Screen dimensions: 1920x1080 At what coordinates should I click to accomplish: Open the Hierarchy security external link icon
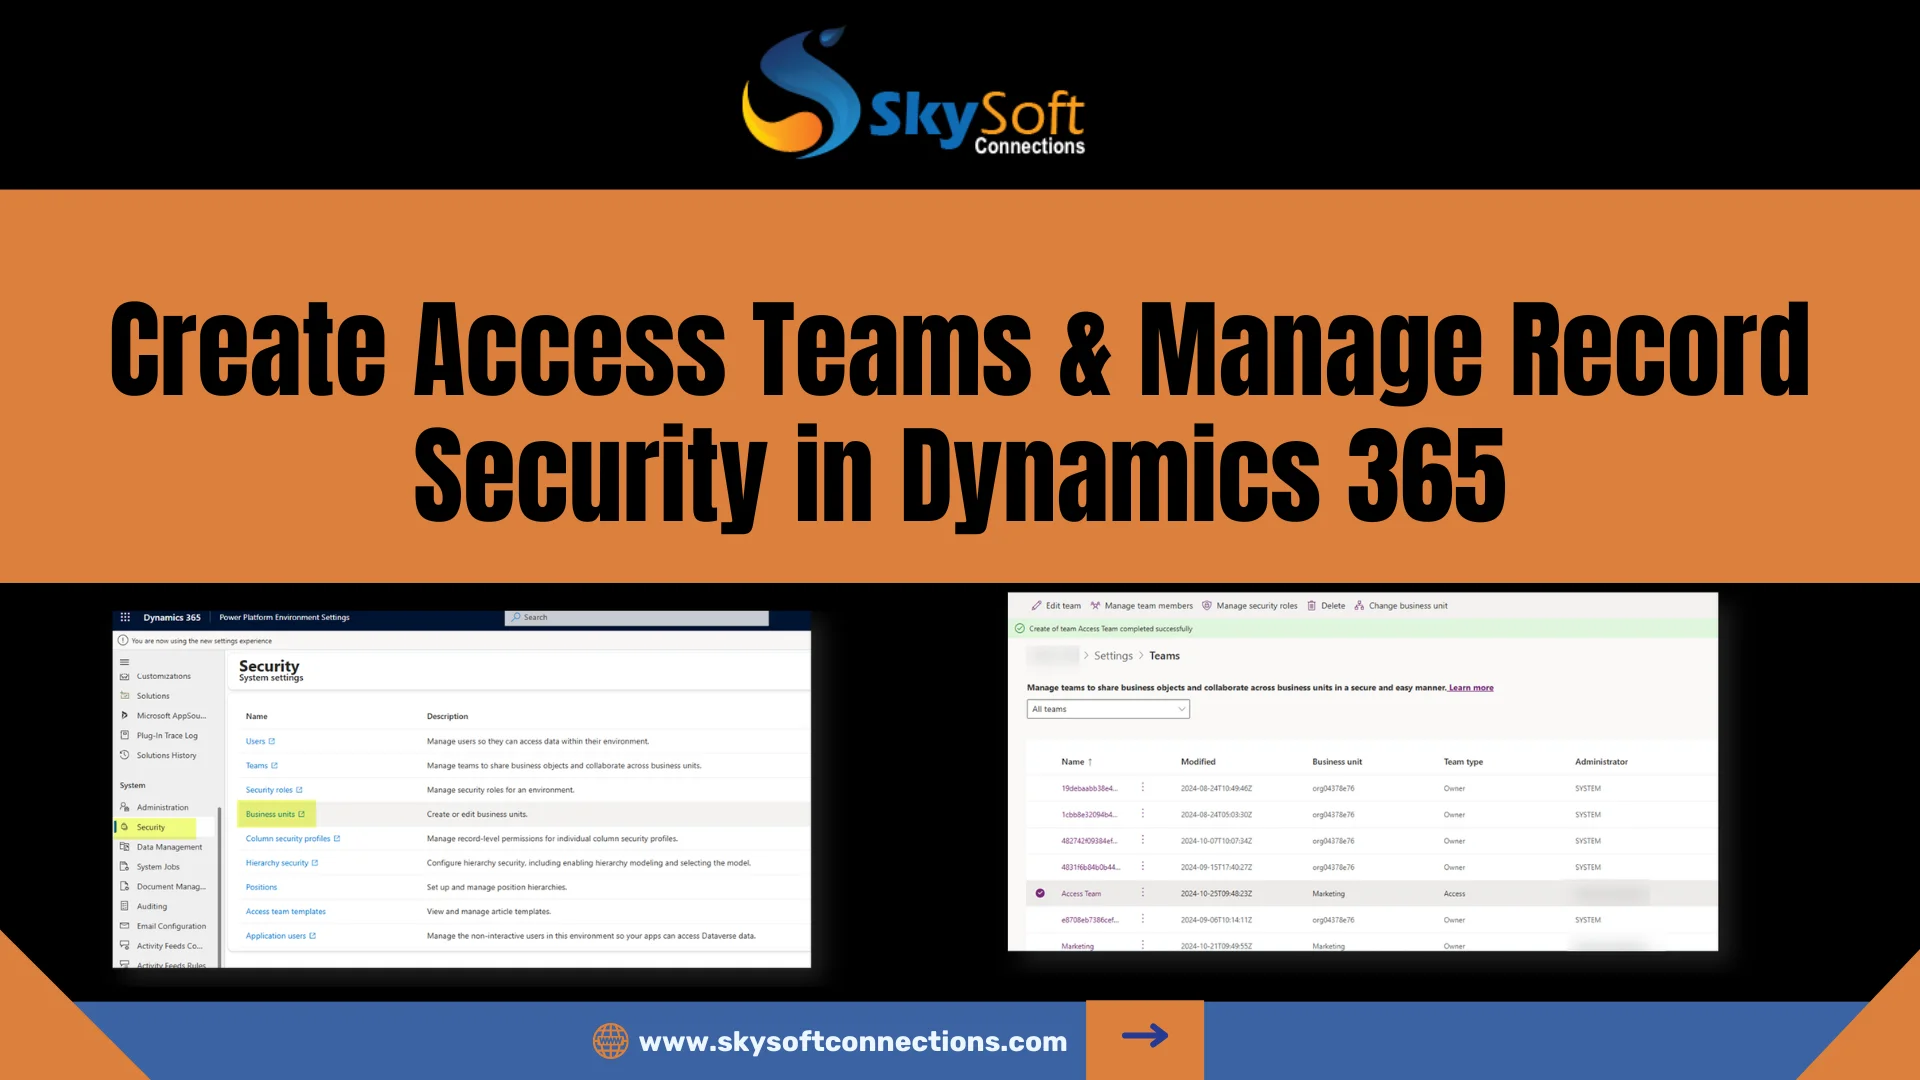(x=315, y=863)
